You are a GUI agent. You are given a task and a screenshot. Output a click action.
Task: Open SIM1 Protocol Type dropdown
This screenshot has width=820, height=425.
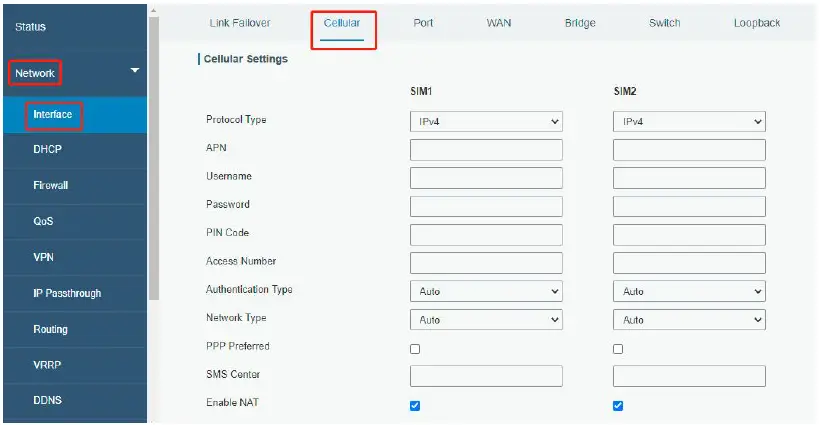[x=486, y=122]
